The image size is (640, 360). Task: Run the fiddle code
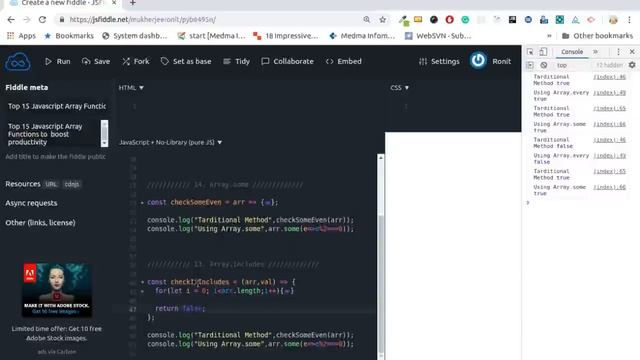pyautogui.click(x=58, y=61)
